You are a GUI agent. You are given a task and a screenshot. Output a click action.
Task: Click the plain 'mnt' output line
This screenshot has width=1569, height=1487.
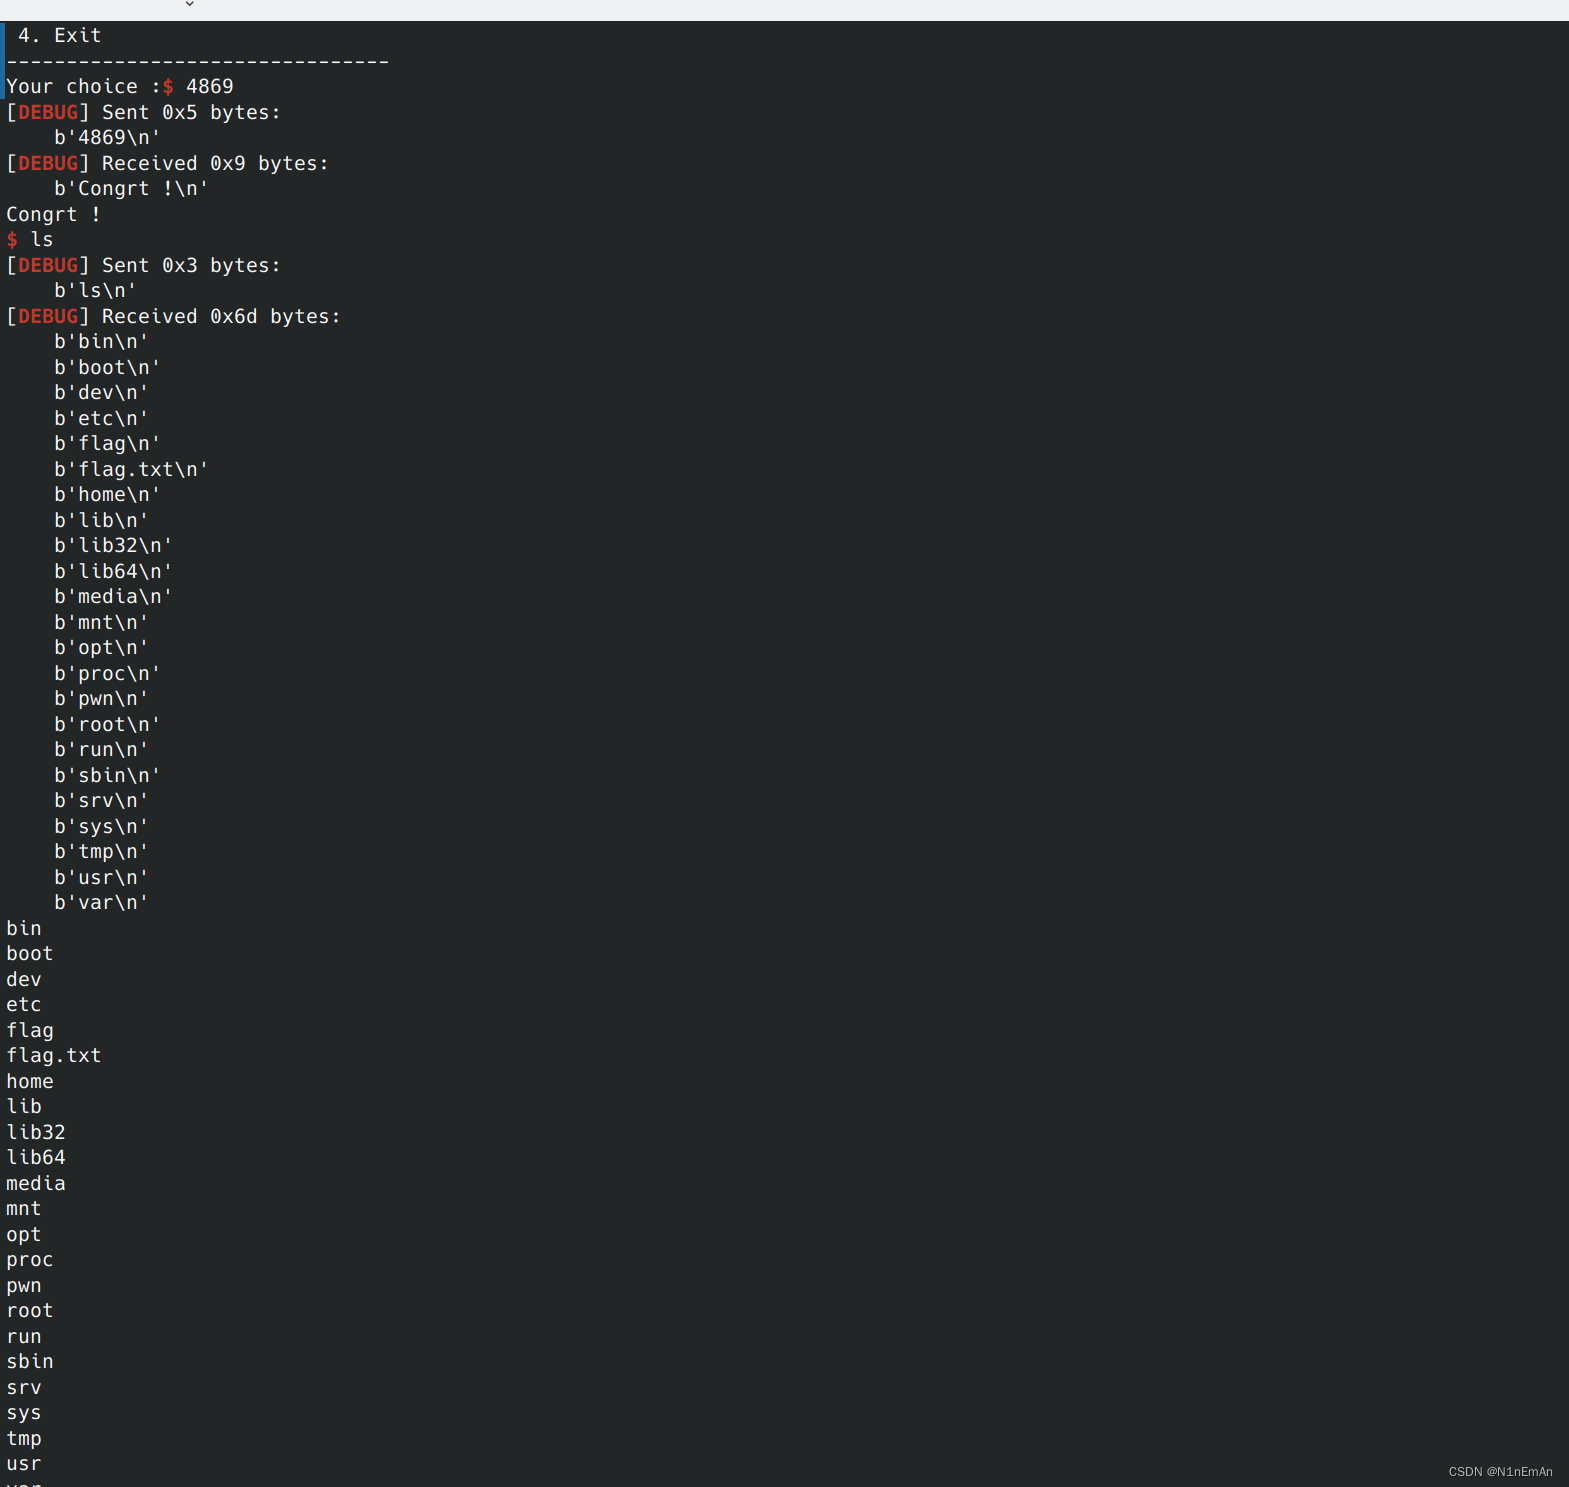(x=24, y=1208)
